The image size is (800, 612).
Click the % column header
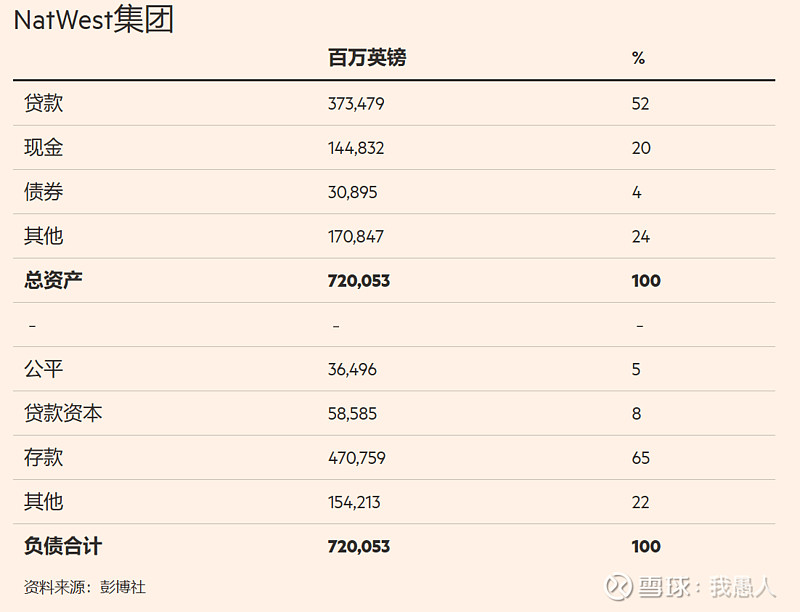click(638, 58)
